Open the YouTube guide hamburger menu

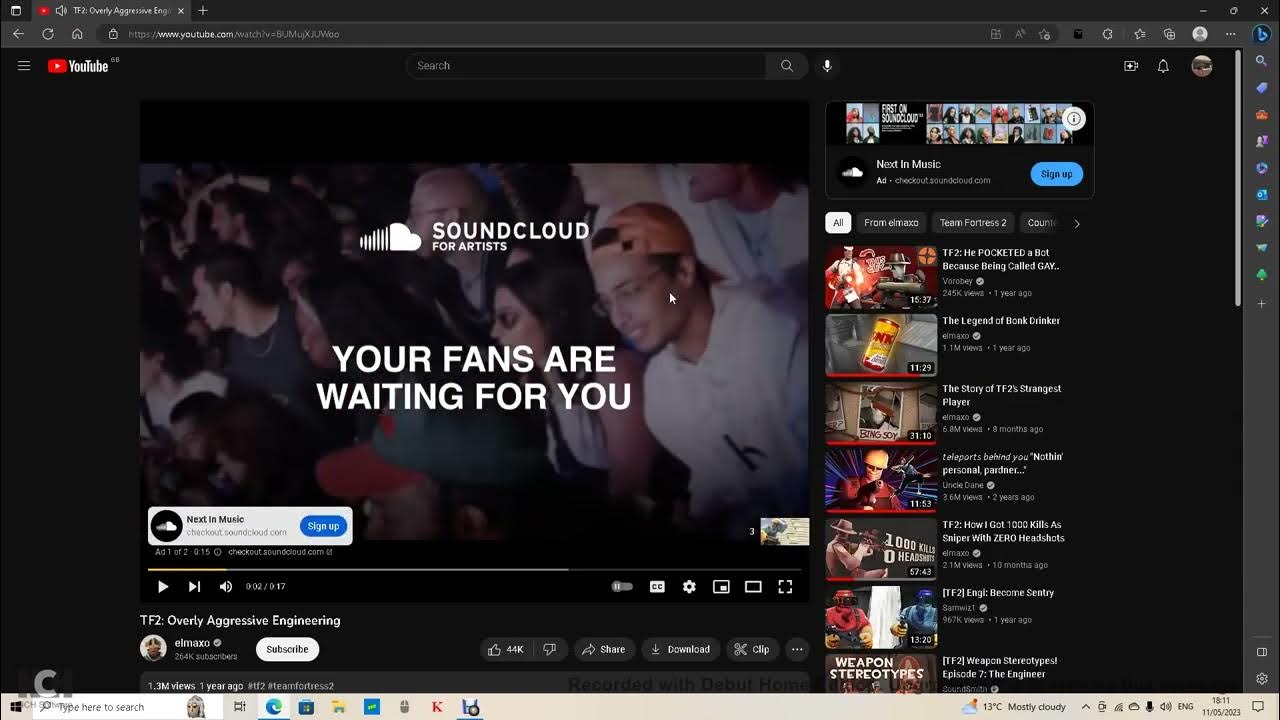coord(24,66)
